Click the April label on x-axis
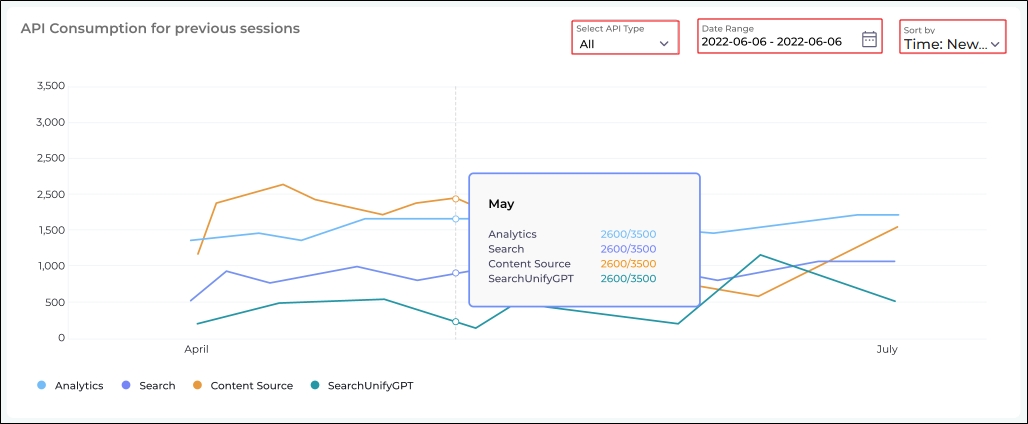 pyautogui.click(x=197, y=350)
